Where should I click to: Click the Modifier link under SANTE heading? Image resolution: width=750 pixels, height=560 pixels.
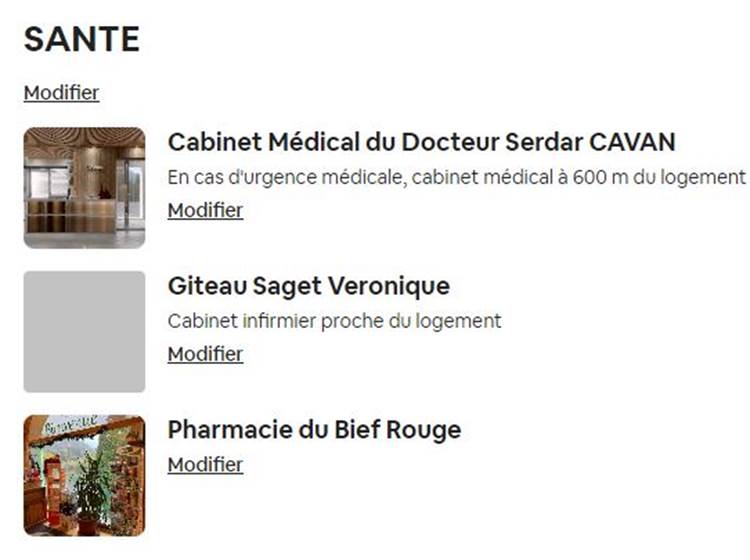[x=62, y=93]
